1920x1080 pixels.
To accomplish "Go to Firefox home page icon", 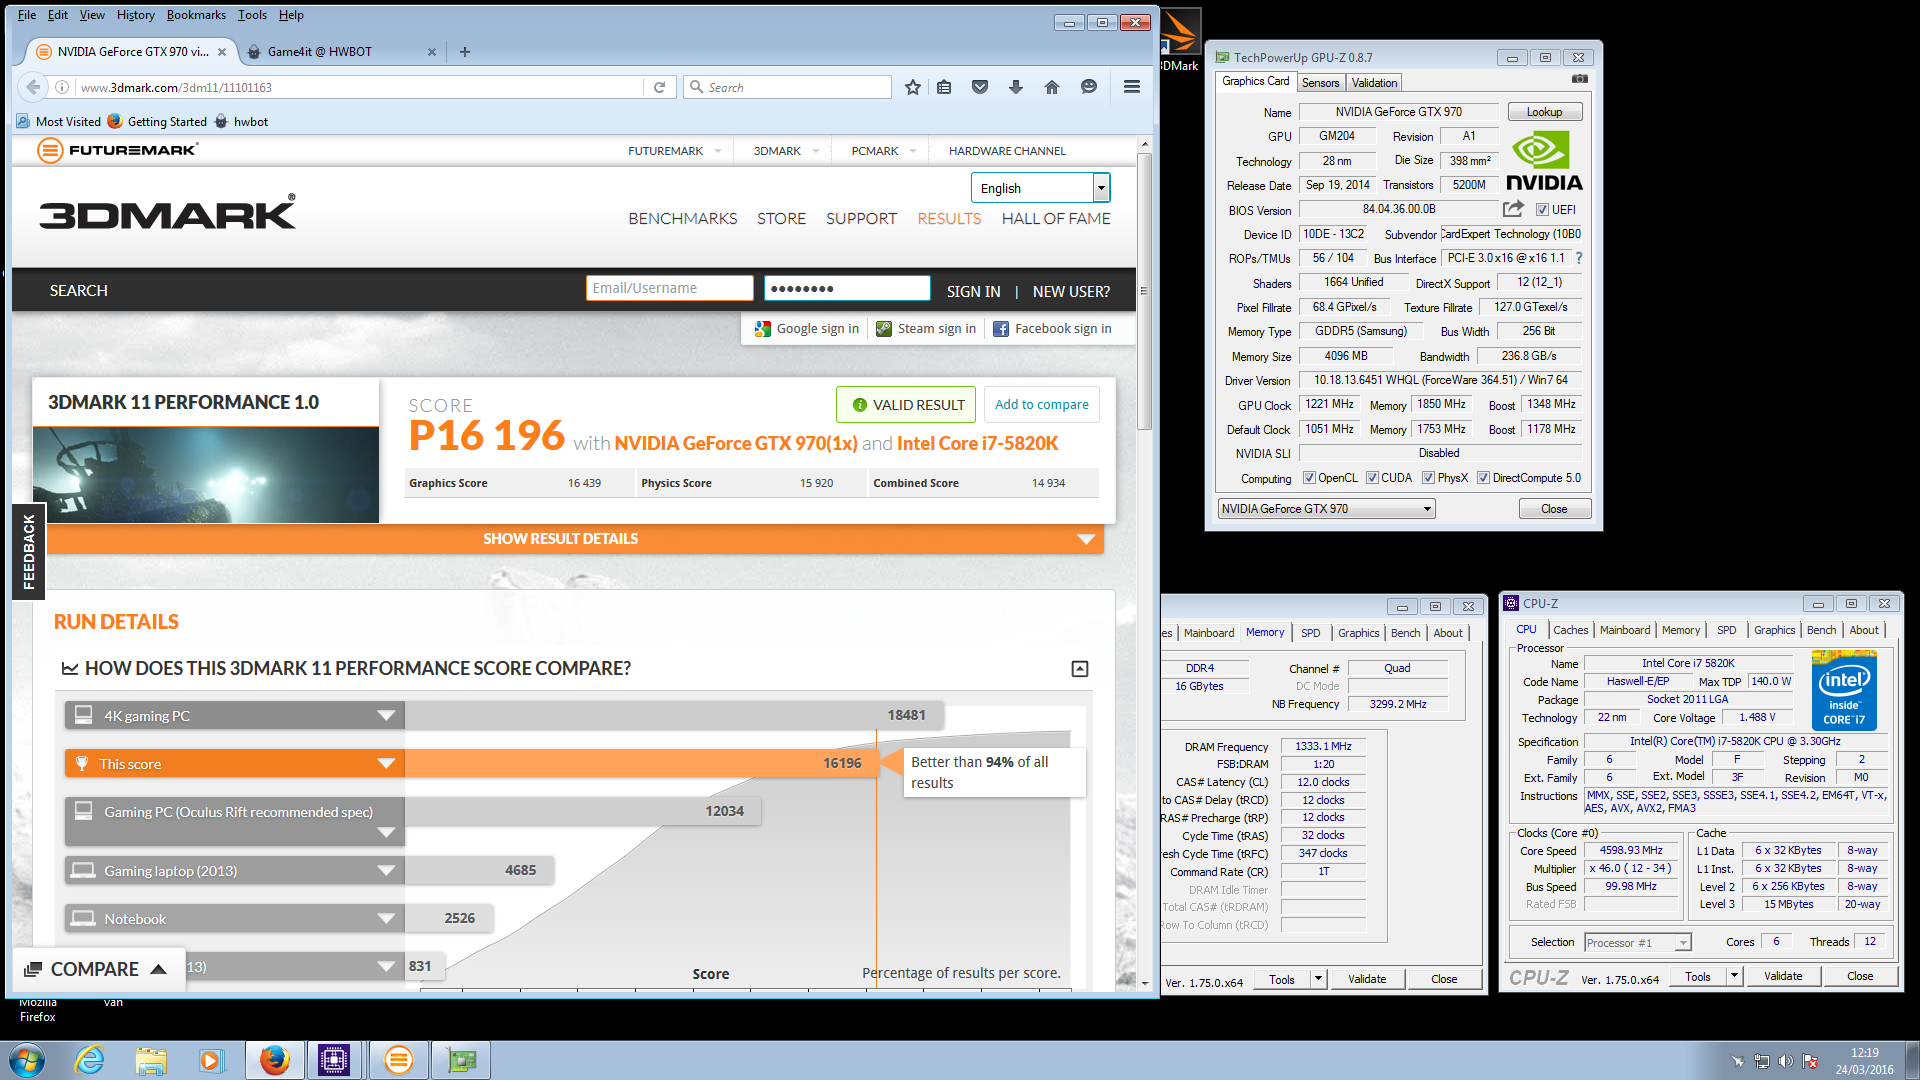I will point(1052,87).
